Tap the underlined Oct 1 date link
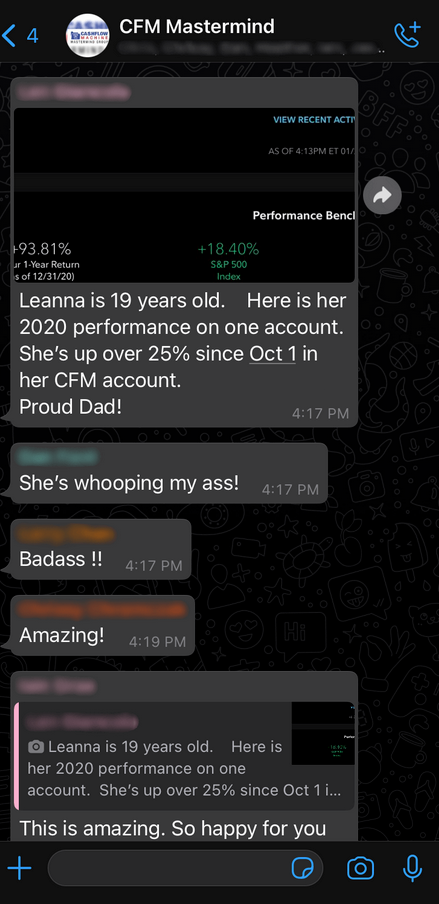This screenshot has width=439, height=904. (x=272, y=353)
